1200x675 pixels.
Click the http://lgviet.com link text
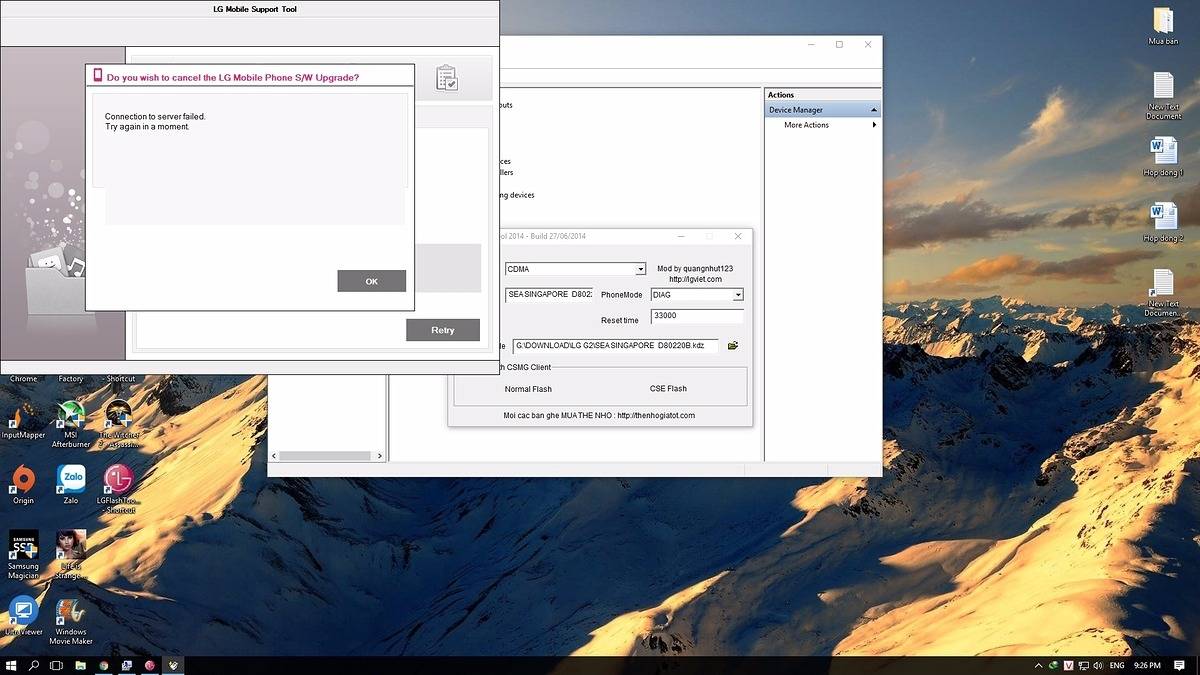tap(695, 279)
